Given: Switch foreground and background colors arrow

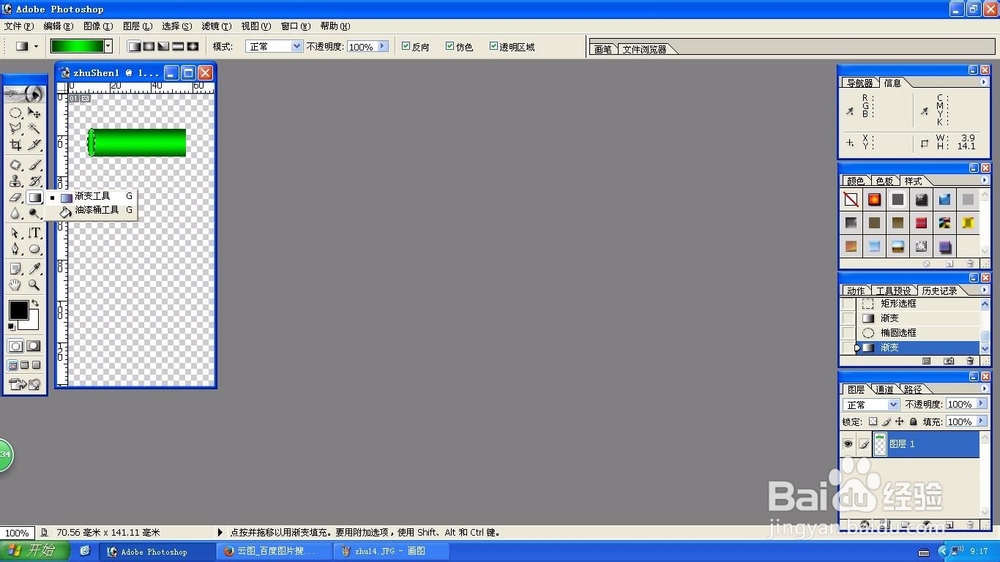Looking at the screenshot, I should click(35, 303).
